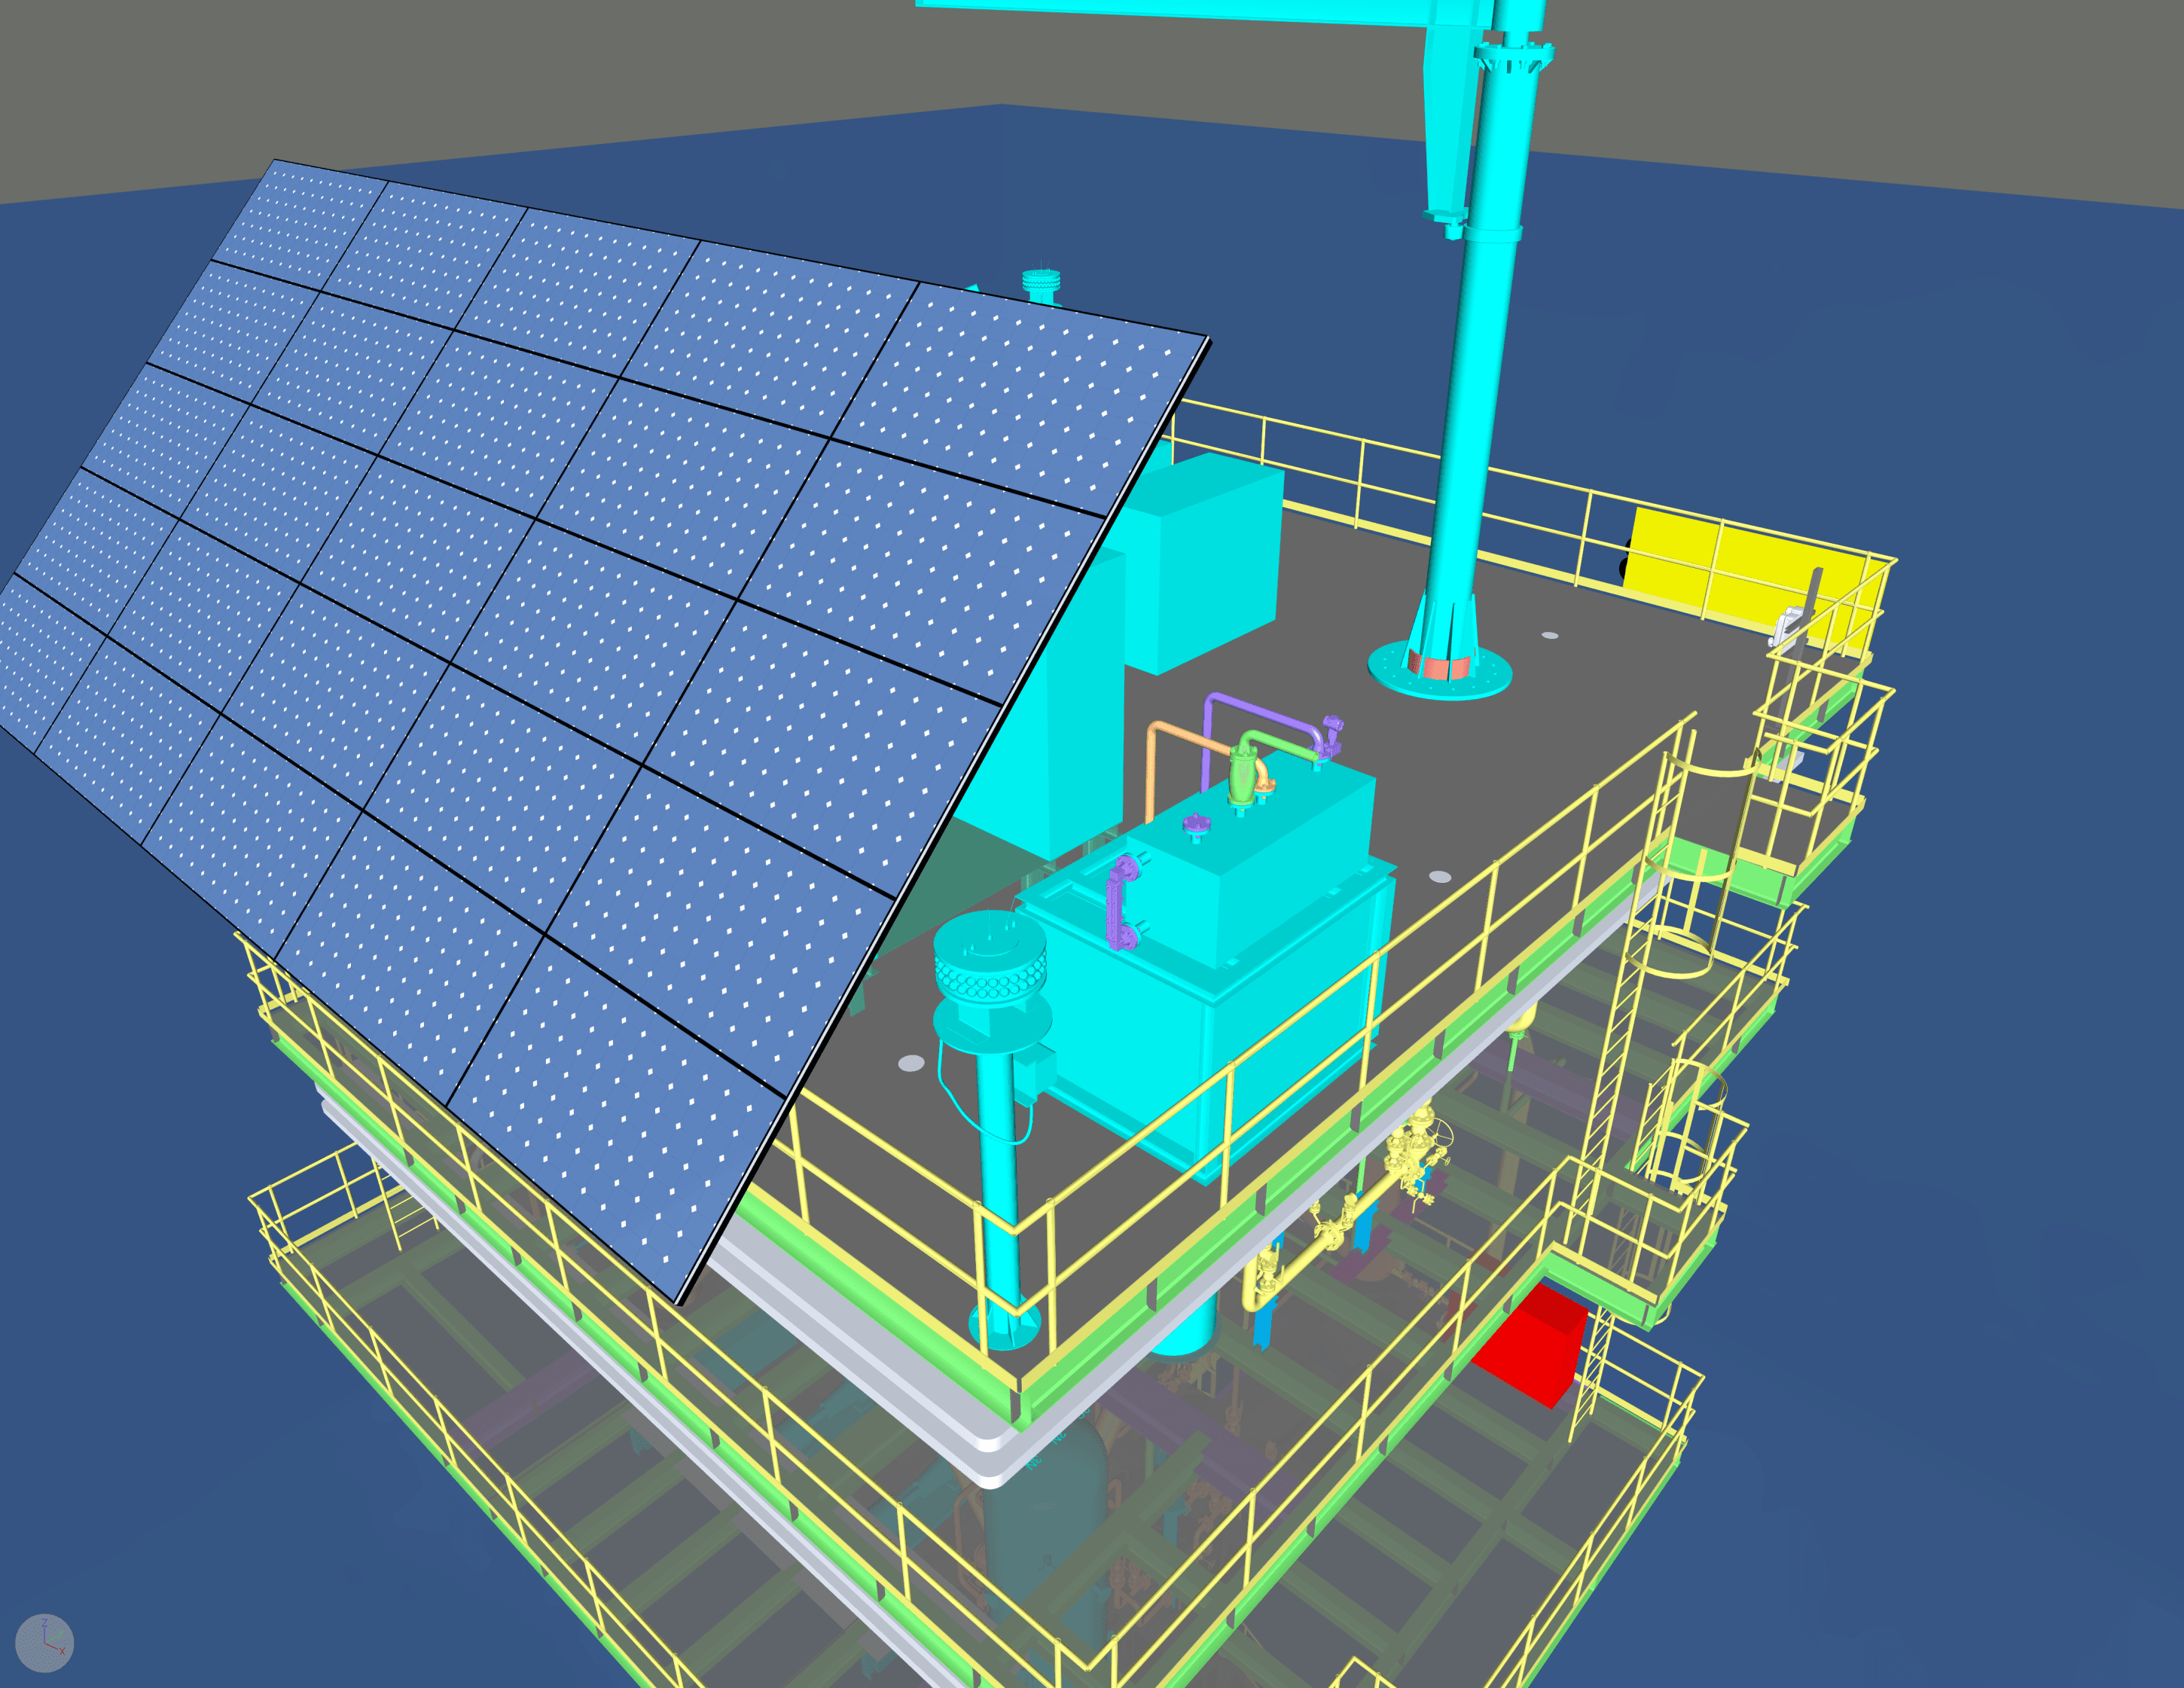Click the XYZ axis orientation gizmo
This screenshot has width=2184, height=1688.
44,1643
